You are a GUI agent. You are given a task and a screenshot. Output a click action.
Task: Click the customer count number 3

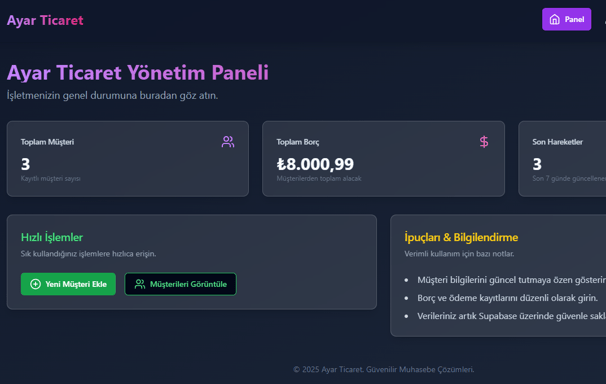(x=26, y=164)
